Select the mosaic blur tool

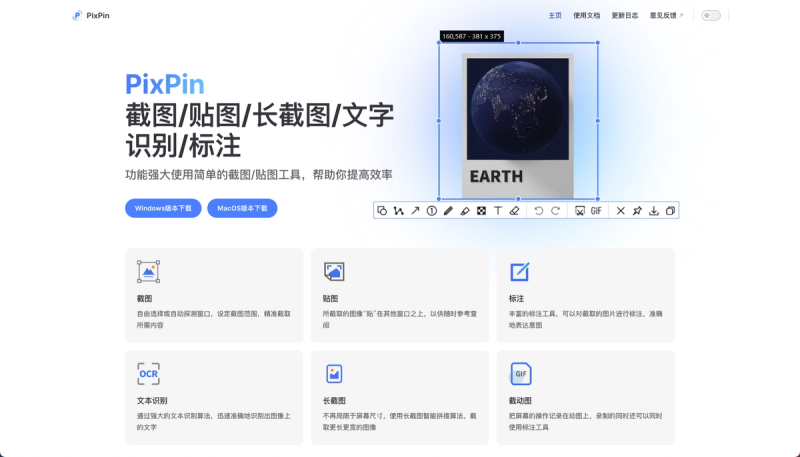point(481,211)
